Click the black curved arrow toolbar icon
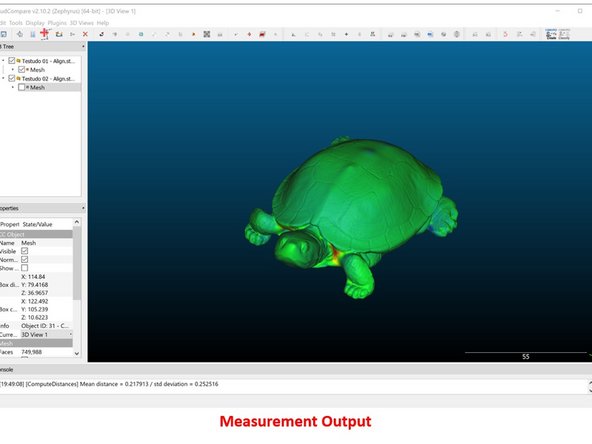This screenshot has height=444, width=592. point(101,34)
